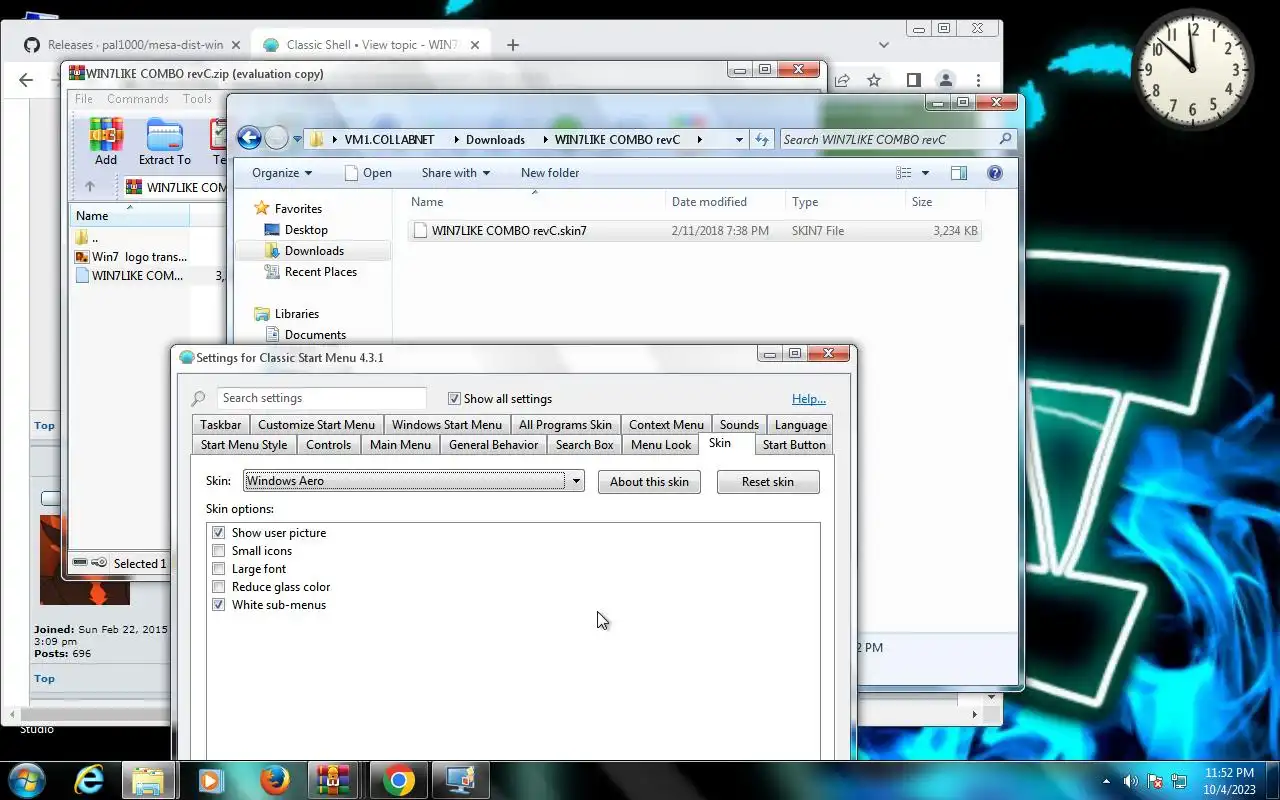Expand the Share with dropdown
The height and width of the screenshot is (800, 1280).
(x=456, y=173)
